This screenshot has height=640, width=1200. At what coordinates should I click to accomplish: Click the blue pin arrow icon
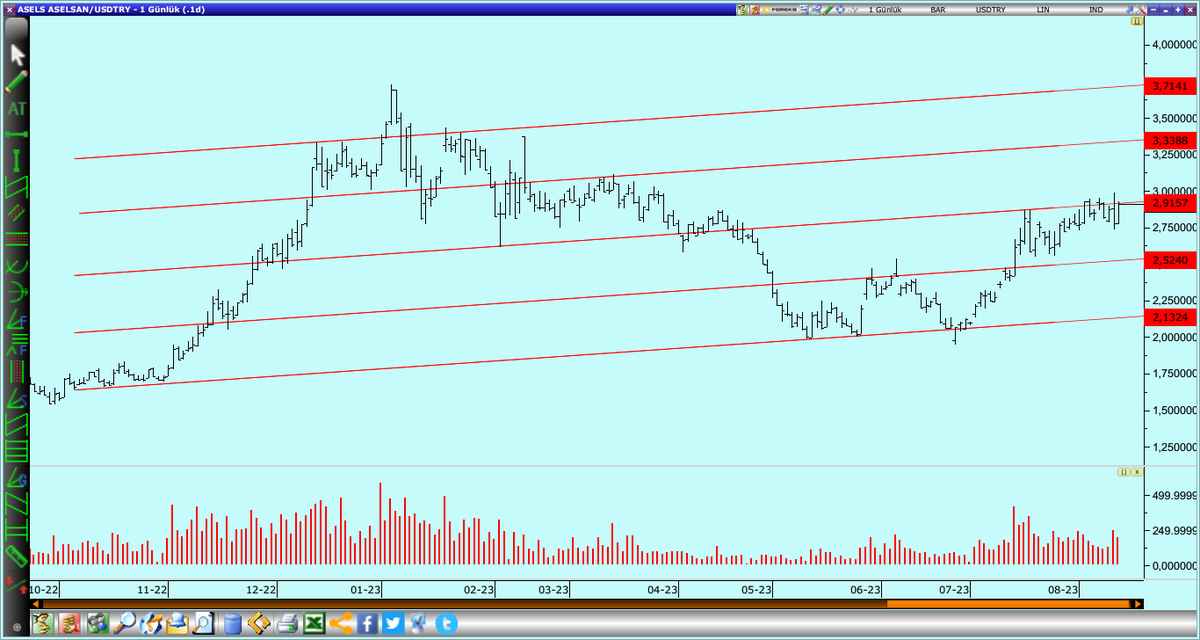[x=1129, y=9]
